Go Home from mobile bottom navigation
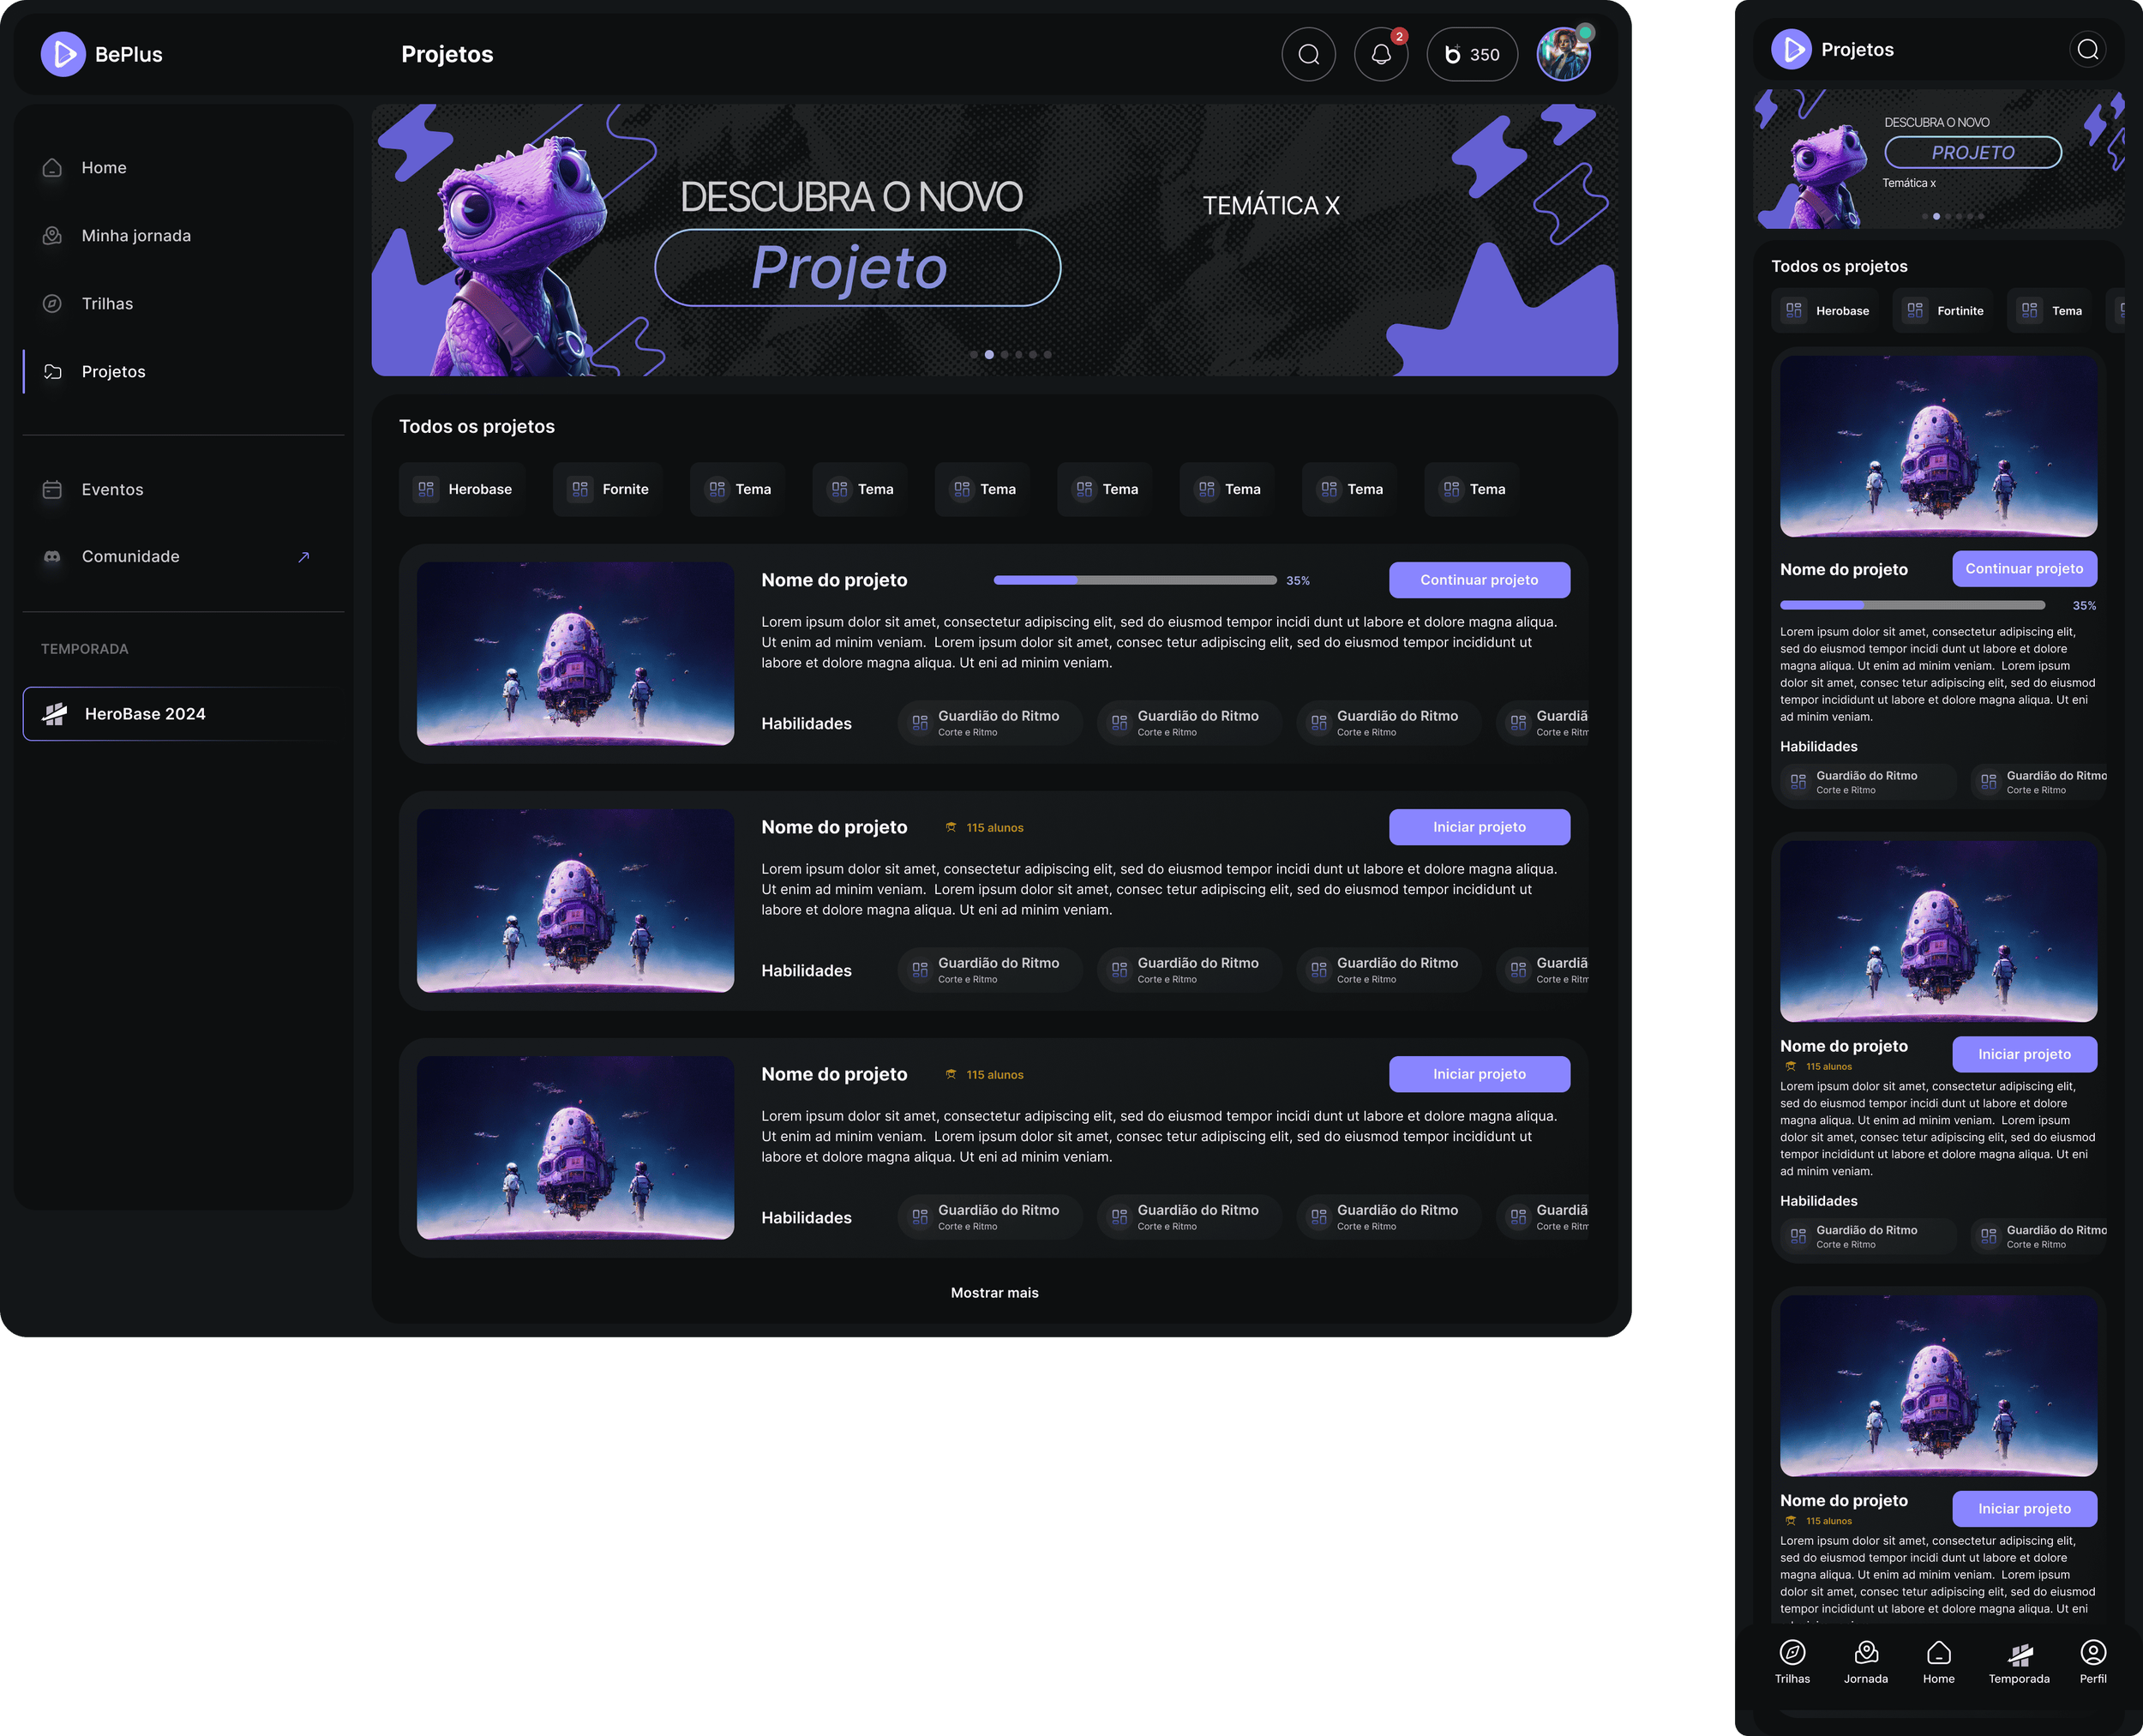The height and width of the screenshot is (1736, 2143). (1939, 1662)
